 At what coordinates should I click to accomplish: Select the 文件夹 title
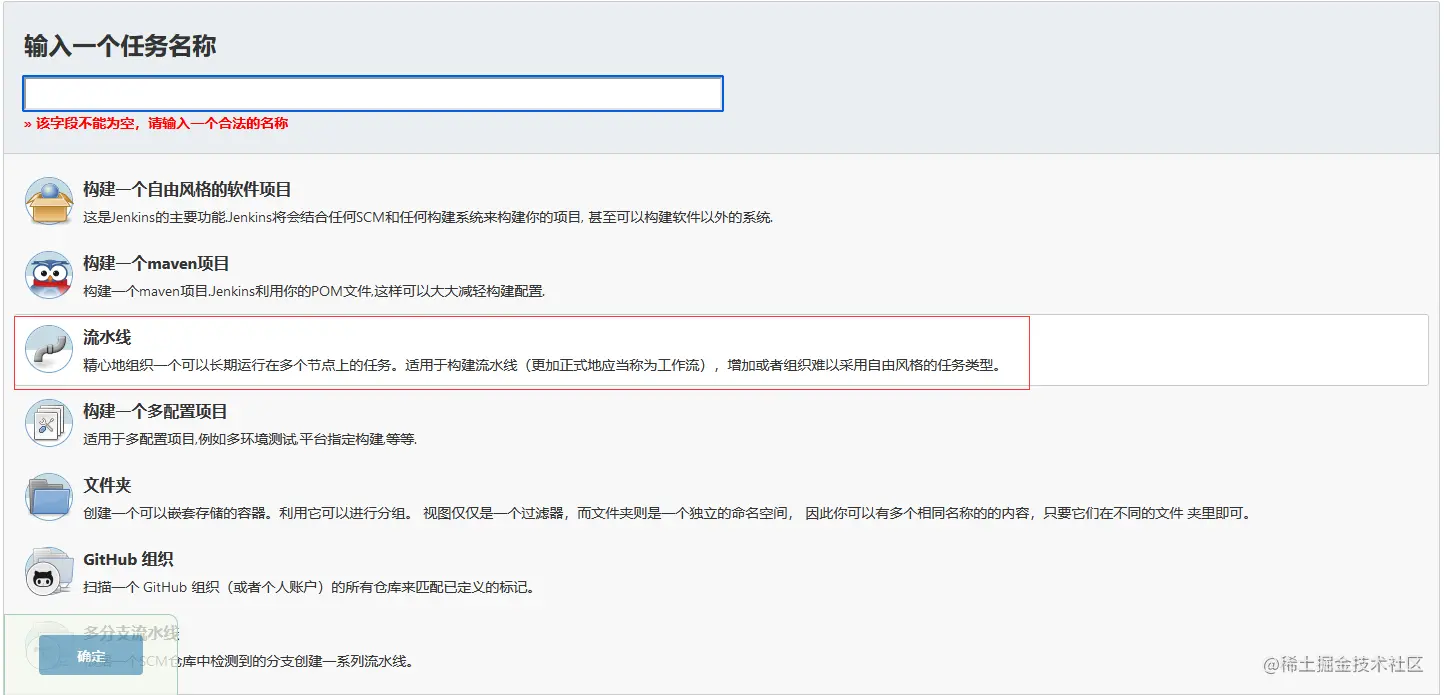(107, 485)
